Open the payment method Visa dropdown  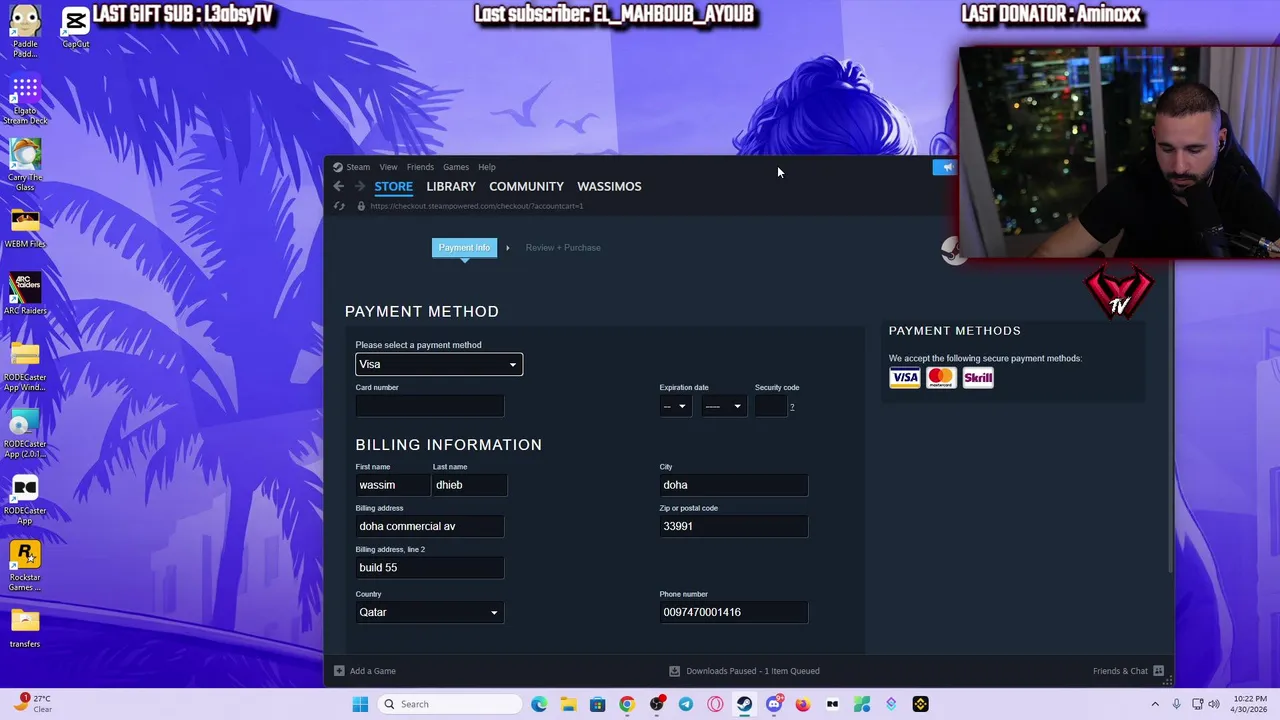439,365
